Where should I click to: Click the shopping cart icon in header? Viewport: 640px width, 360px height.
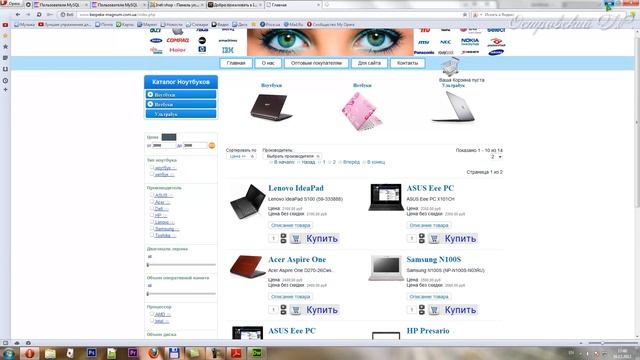(451, 67)
